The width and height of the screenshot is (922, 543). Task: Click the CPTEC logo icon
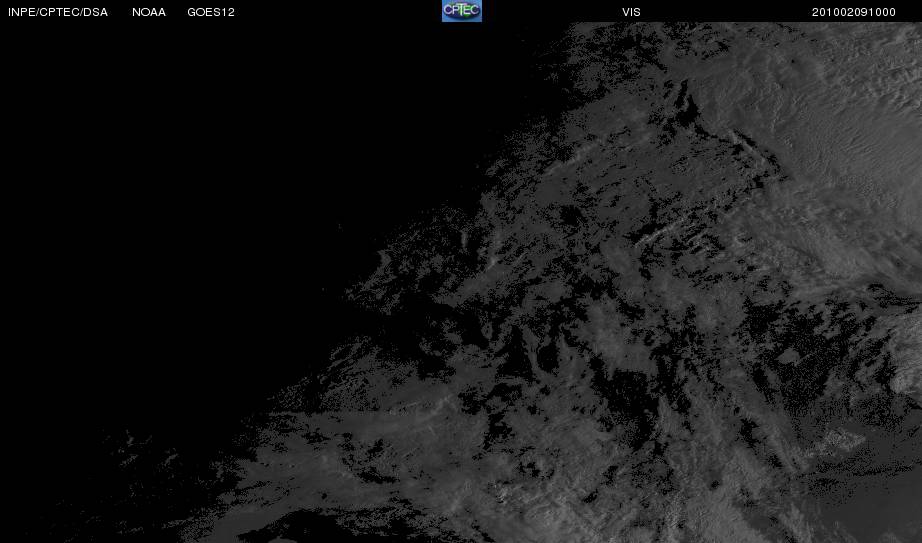point(462,11)
